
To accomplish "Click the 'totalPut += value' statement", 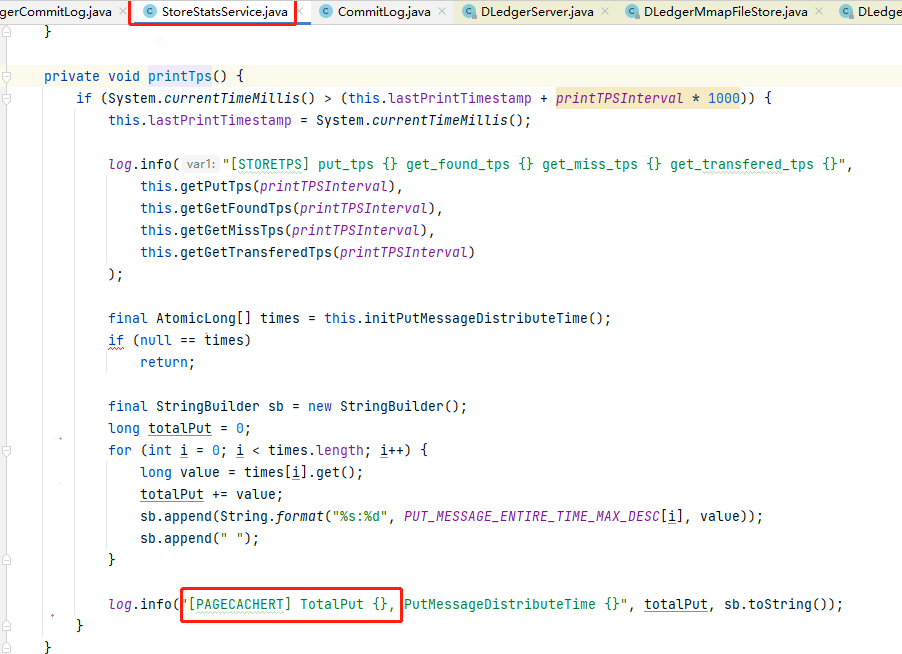I will coord(212,494).
